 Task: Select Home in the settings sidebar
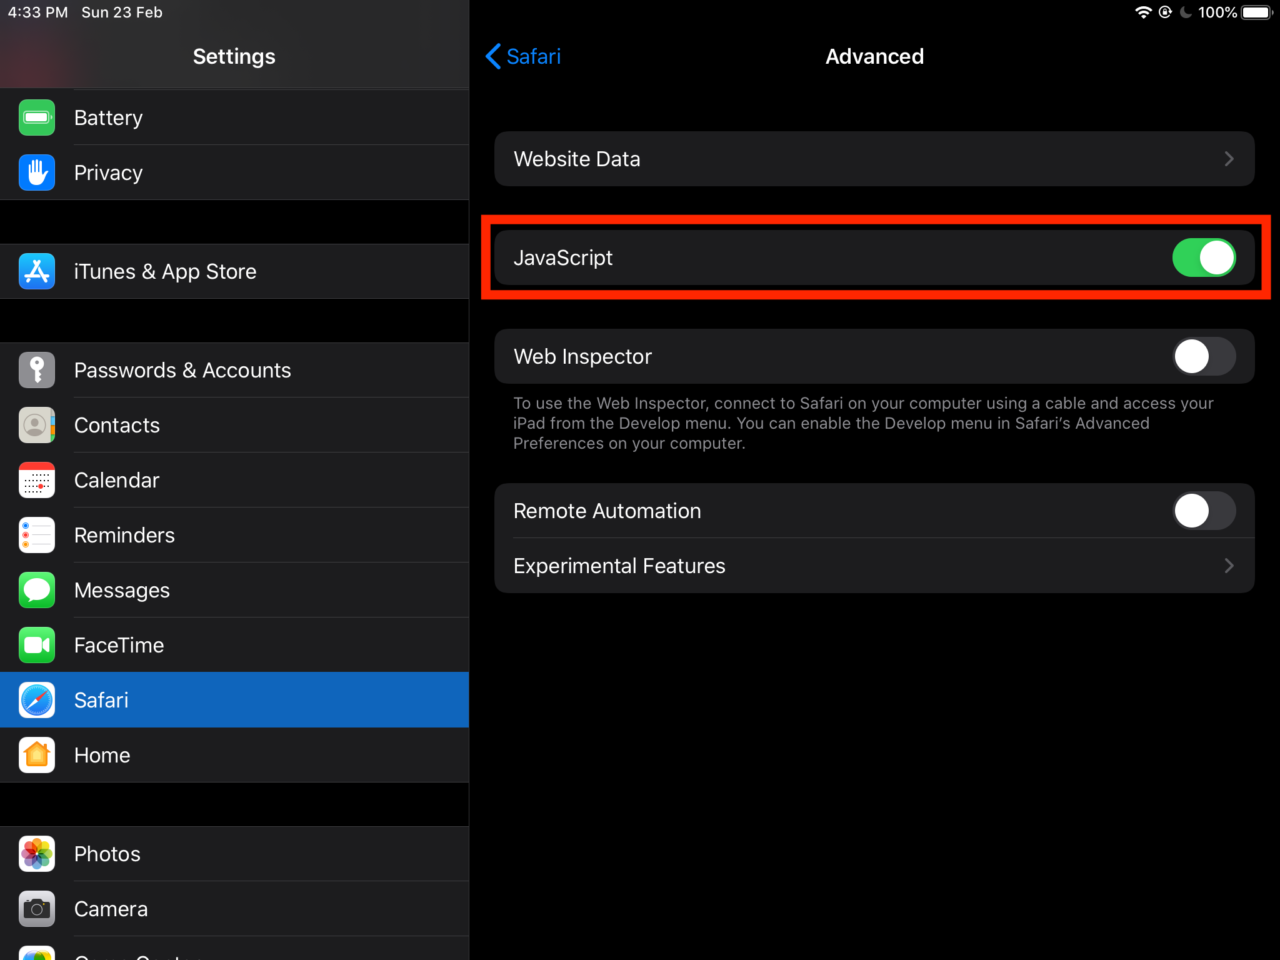(102, 756)
